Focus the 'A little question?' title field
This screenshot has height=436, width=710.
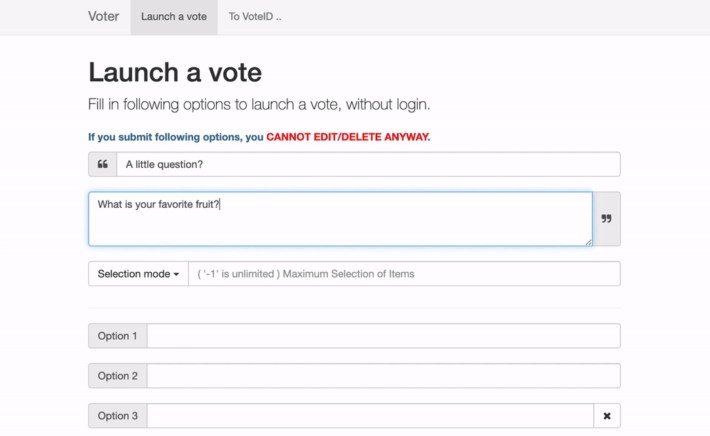coord(367,164)
